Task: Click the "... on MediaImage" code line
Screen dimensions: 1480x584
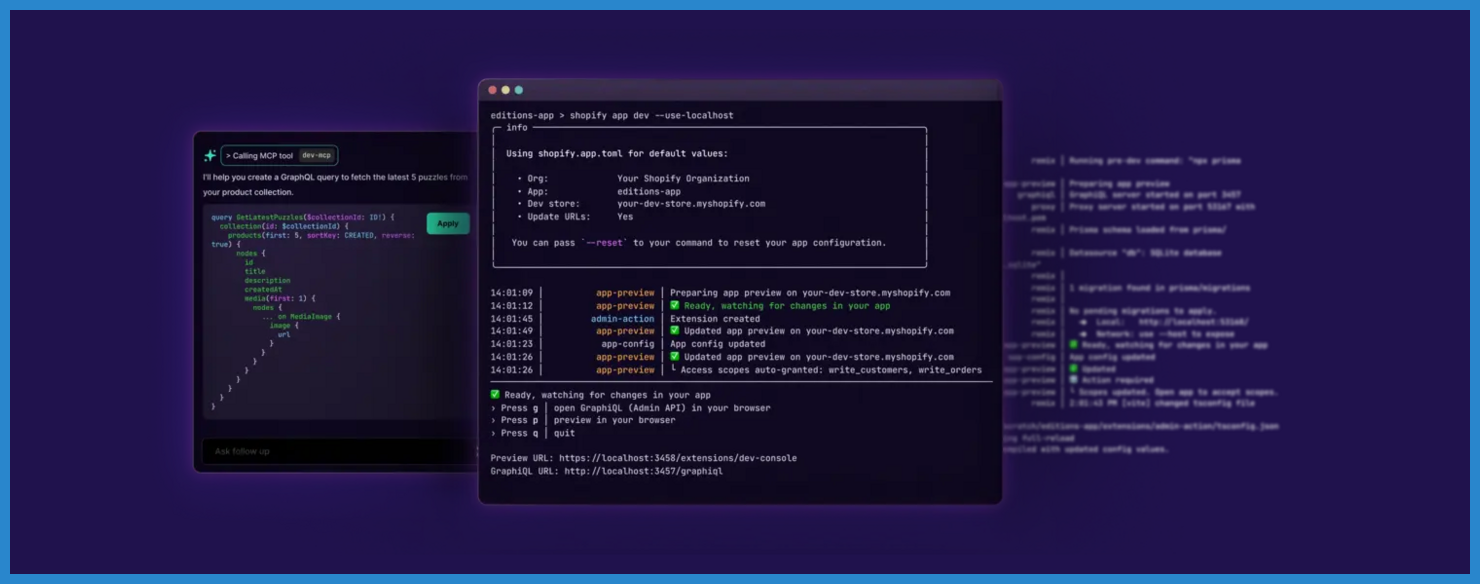Action: [301, 317]
